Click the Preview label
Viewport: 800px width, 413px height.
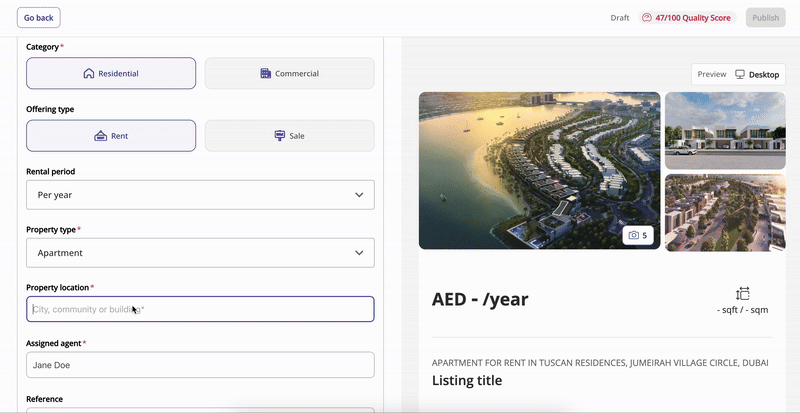coord(712,75)
